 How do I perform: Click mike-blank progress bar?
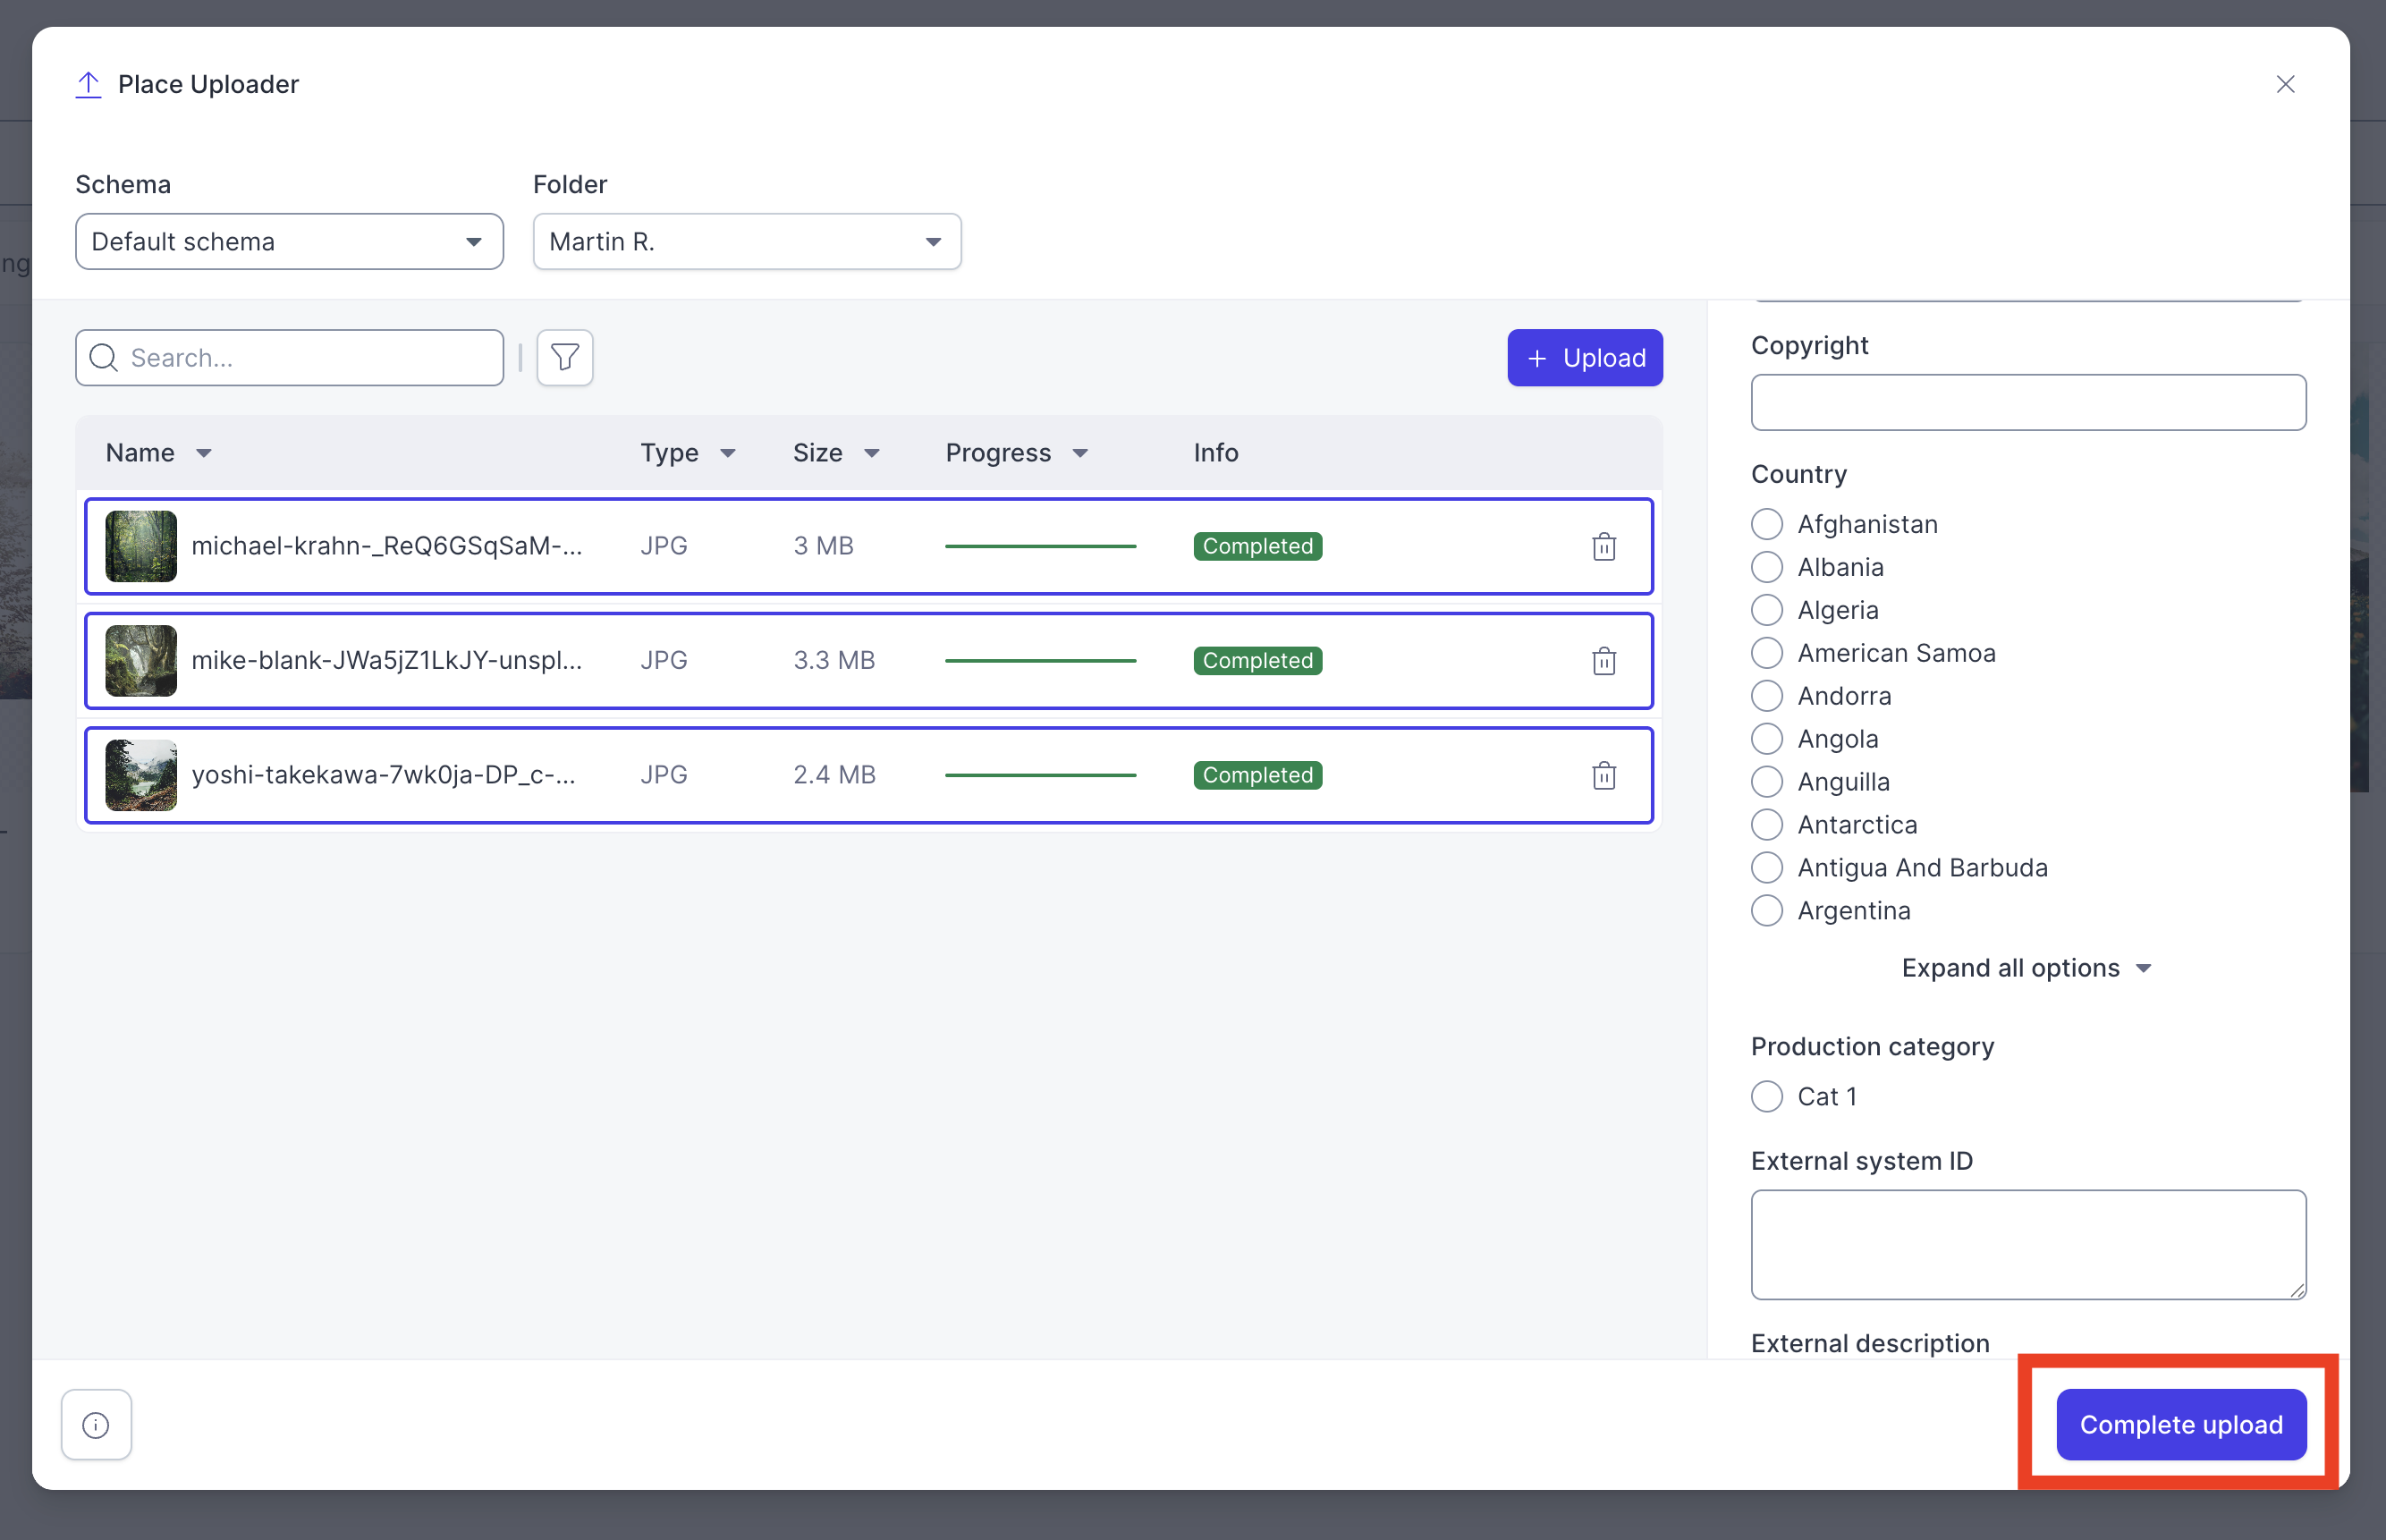click(1040, 660)
